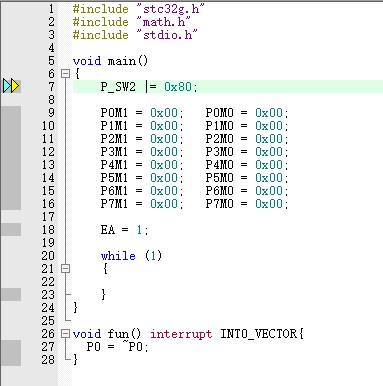Click line number 18 in the gutter
Image resolution: width=383 pixels, height=386 pixels.
[x=48, y=230]
